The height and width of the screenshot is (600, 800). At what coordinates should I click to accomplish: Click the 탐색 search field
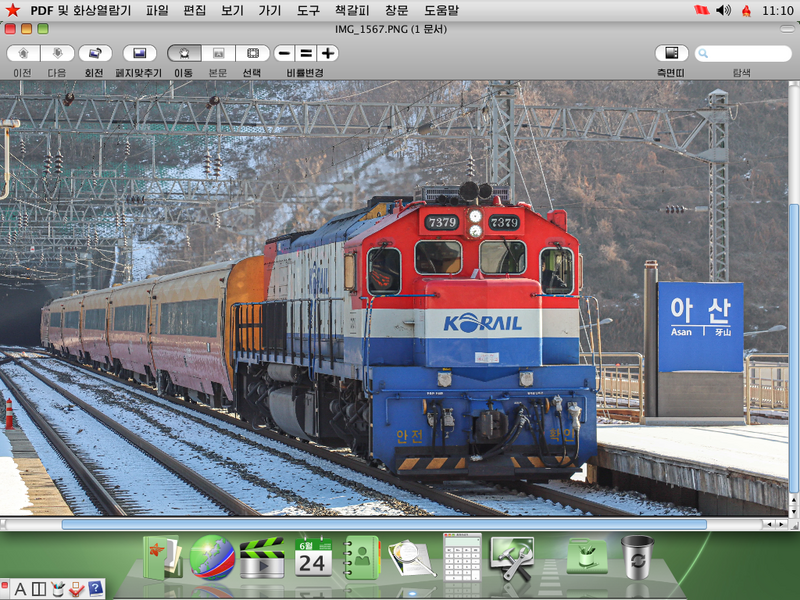(743, 53)
